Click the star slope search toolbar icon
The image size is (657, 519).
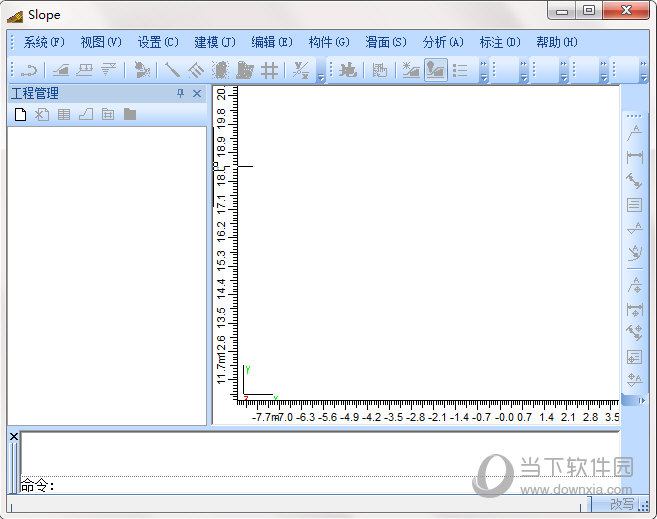point(411,70)
